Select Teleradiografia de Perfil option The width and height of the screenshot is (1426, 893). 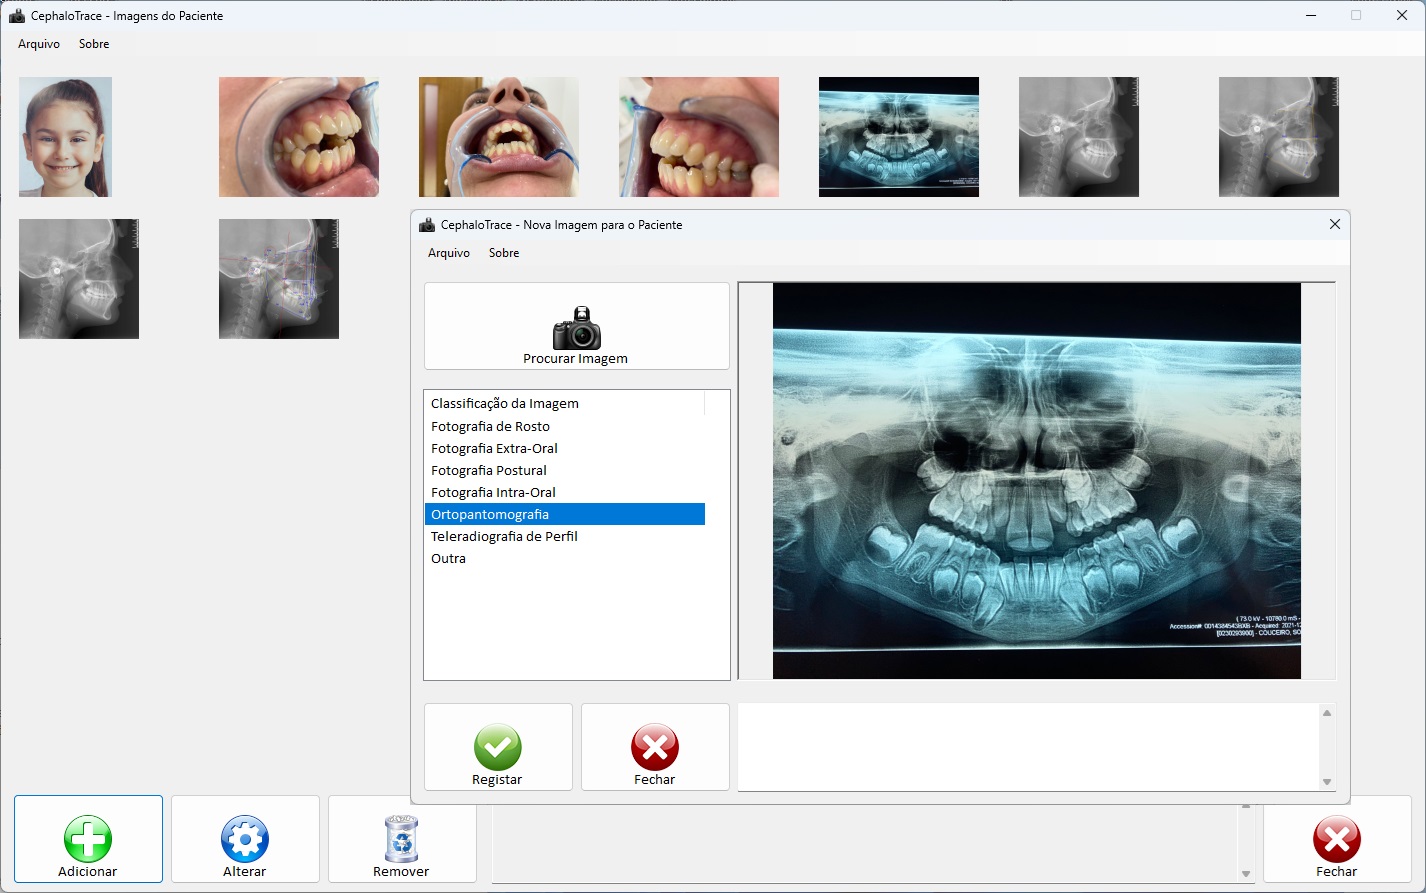pyautogui.click(x=504, y=536)
